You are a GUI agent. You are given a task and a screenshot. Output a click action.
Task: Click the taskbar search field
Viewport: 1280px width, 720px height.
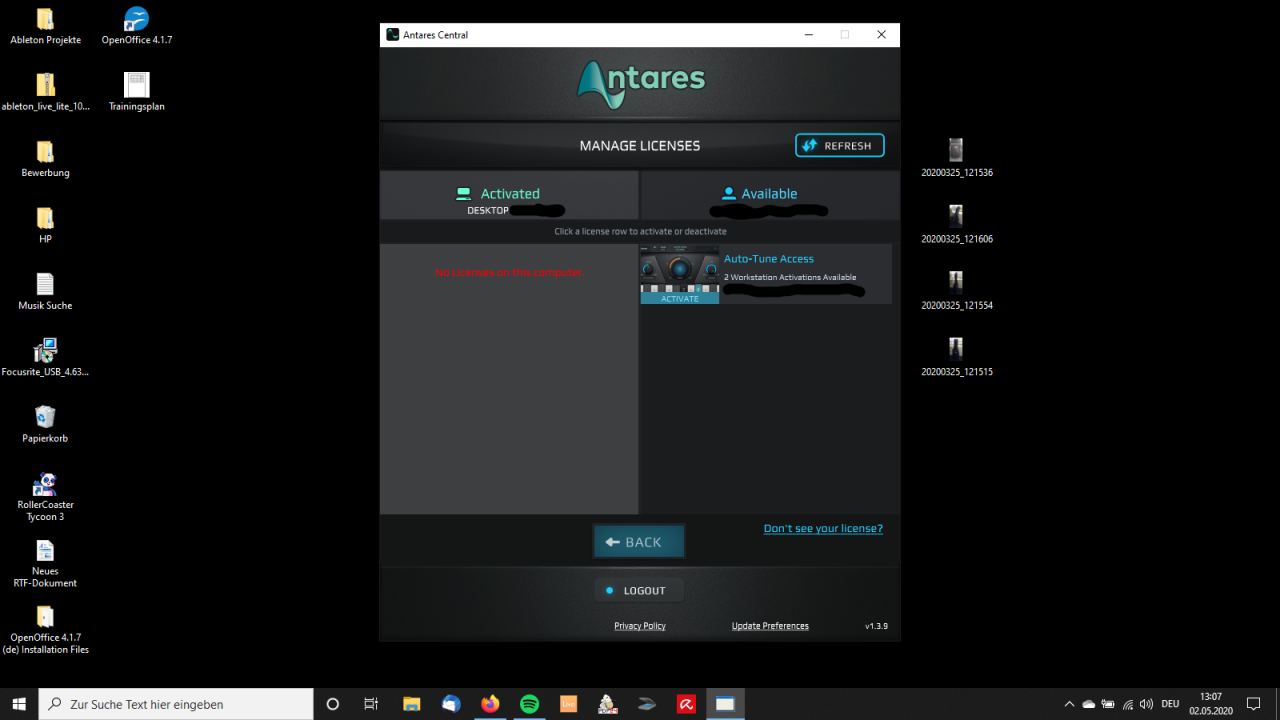(x=176, y=704)
